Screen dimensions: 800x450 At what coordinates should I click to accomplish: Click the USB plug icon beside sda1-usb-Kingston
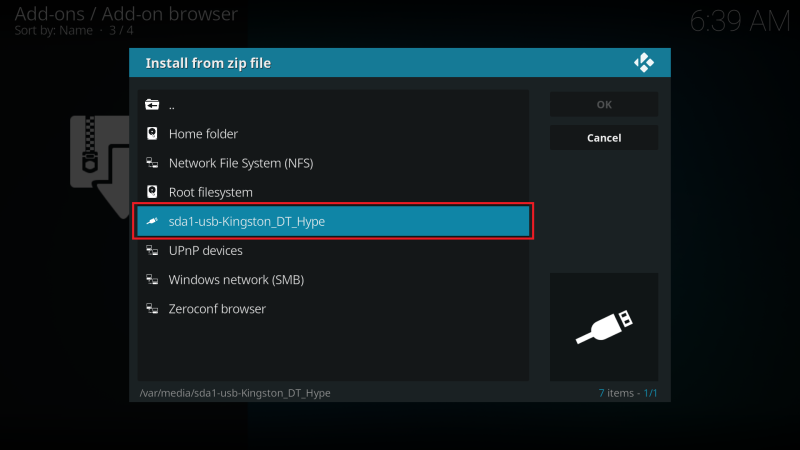tap(152, 221)
